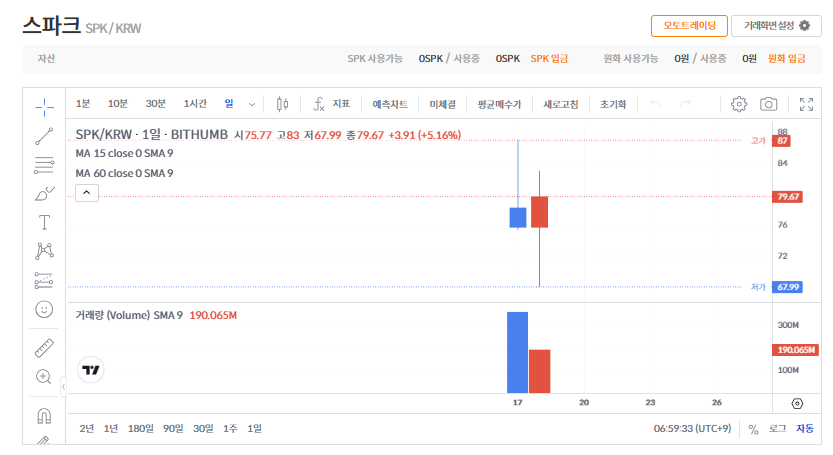833x455 pixels.
Task: Select the 일 daily interval
Action: 229,104
